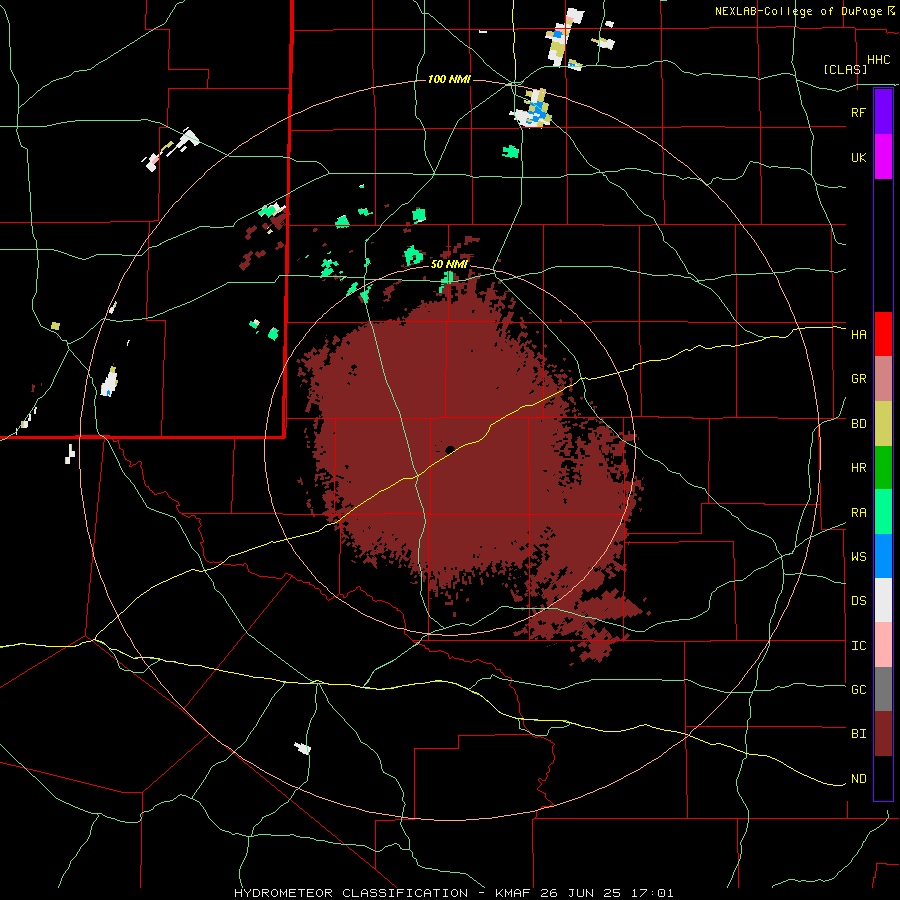Click the RA light green legend swatch
900x900 pixels.
click(883, 512)
